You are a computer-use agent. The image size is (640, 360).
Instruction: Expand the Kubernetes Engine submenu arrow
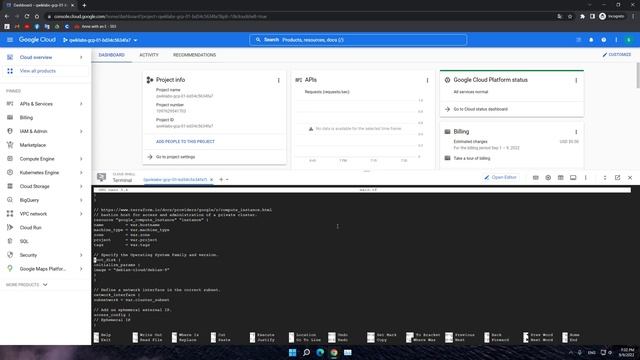tap(81, 173)
